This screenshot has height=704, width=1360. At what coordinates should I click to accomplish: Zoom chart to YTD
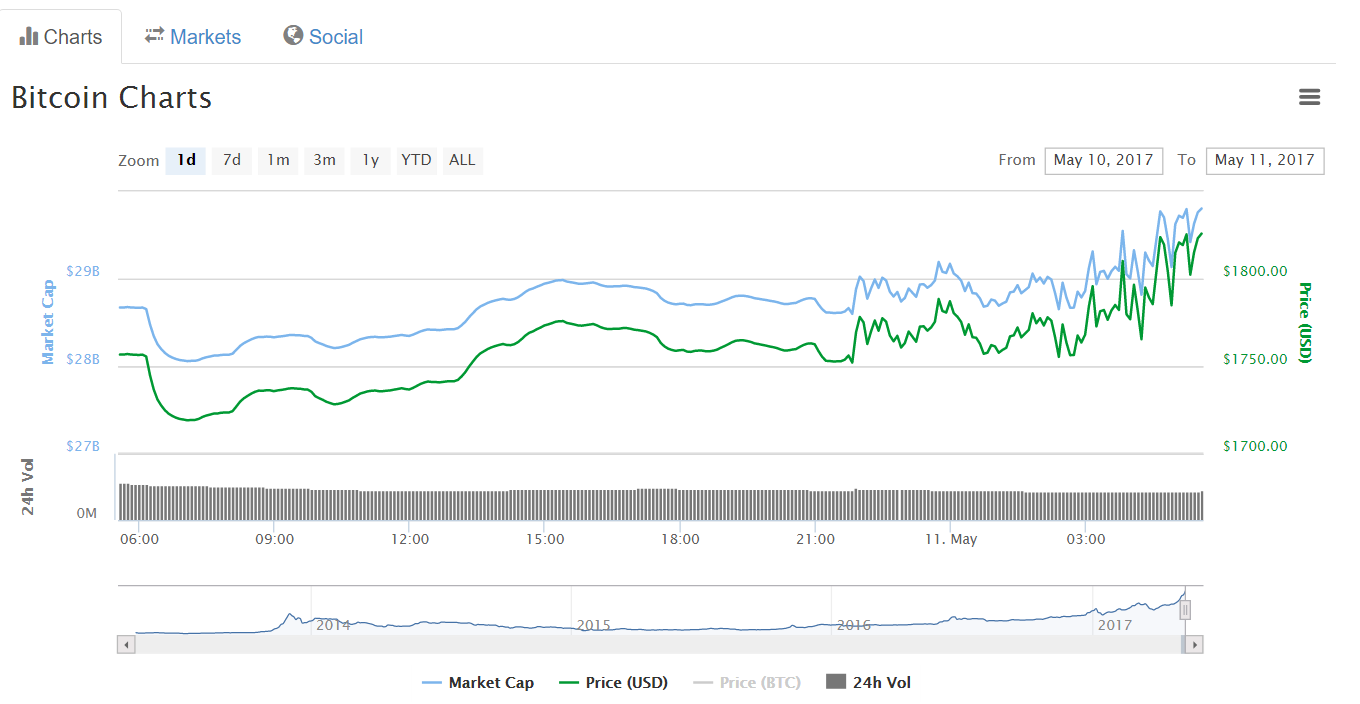click(x=416, y=160)
